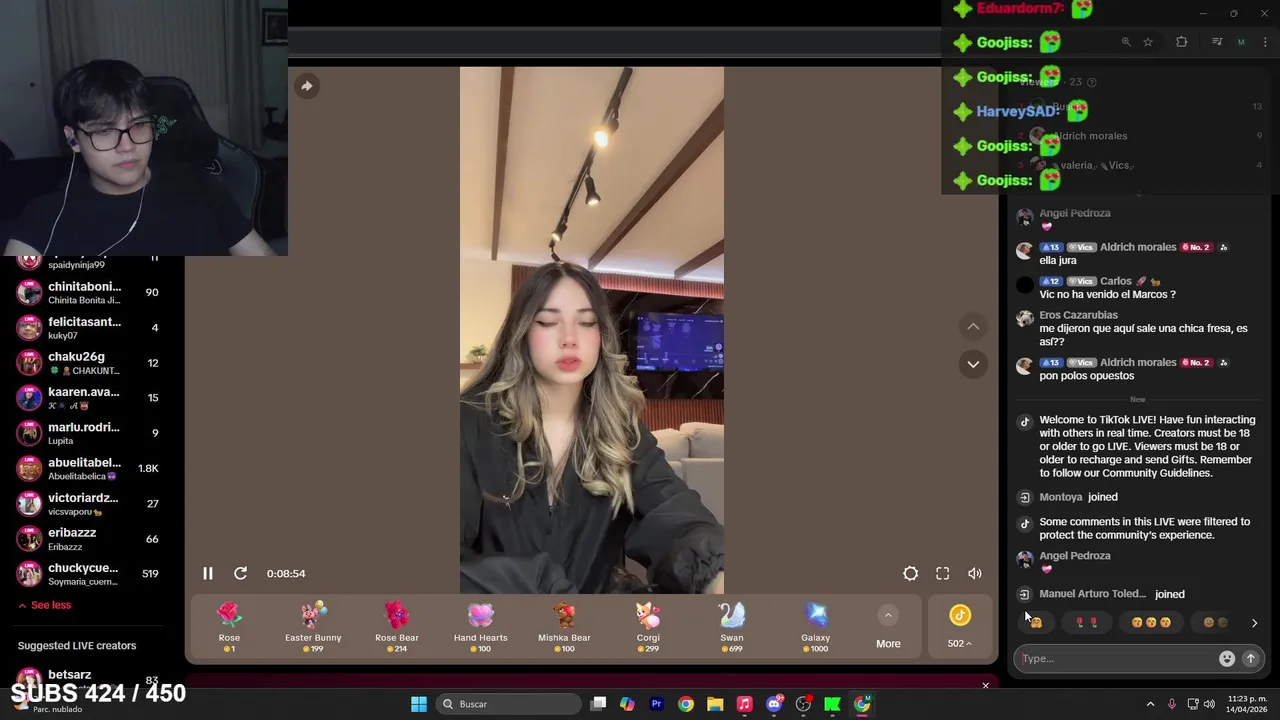
Task: Open Discord from taskbar
Action: click(774, 704)
